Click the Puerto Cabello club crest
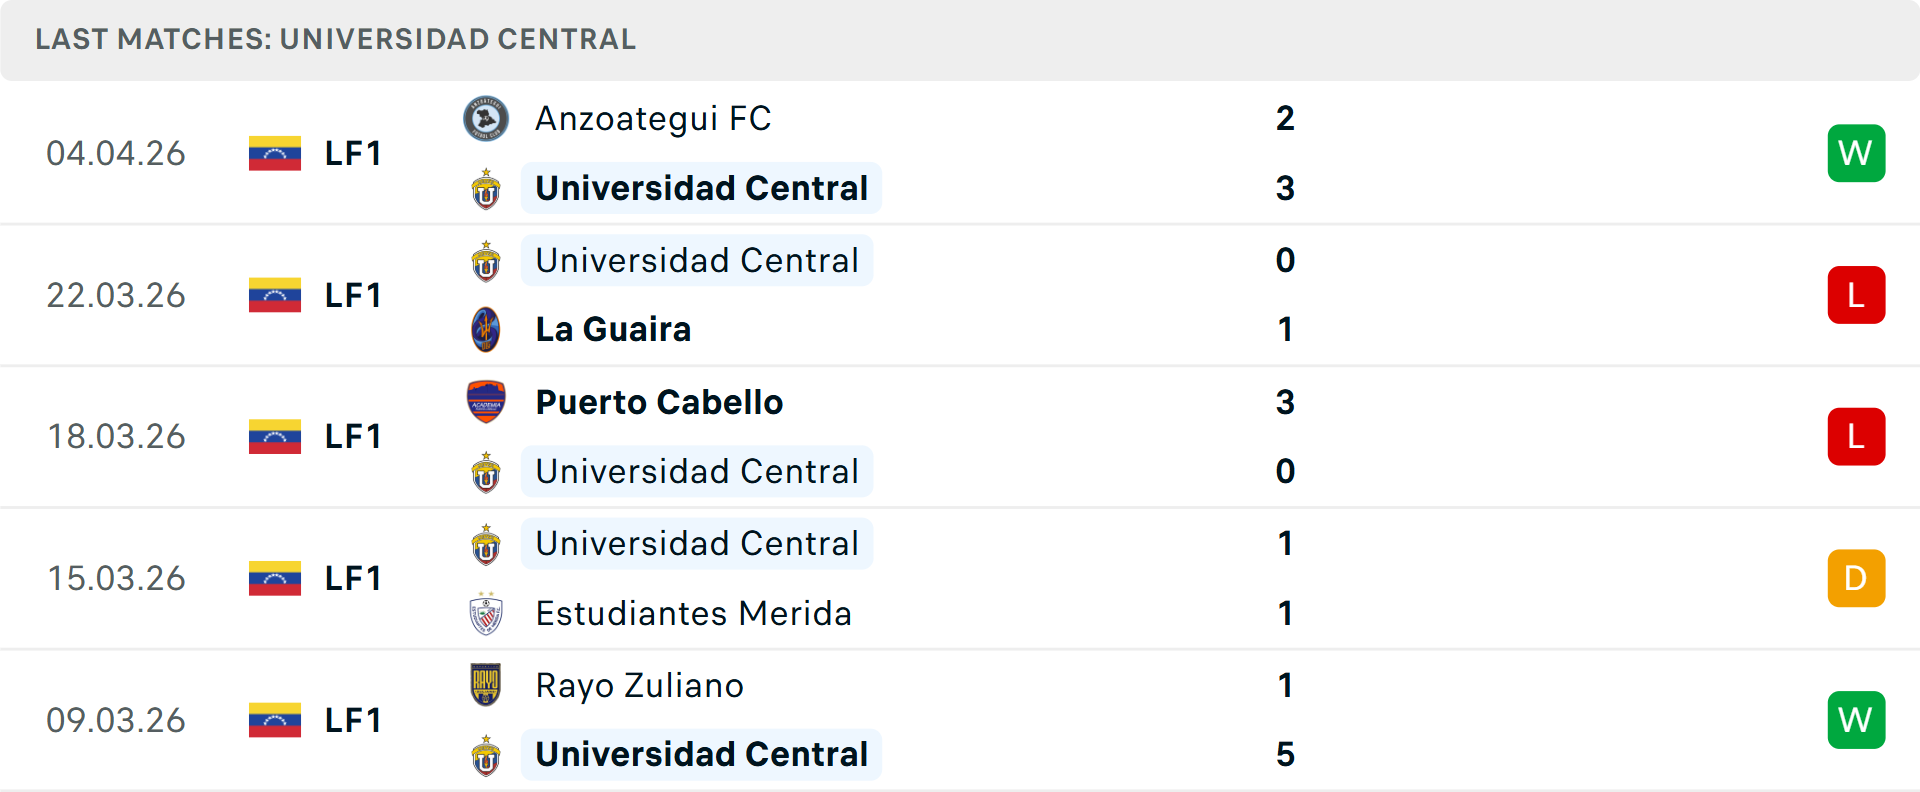 point(486,402)
